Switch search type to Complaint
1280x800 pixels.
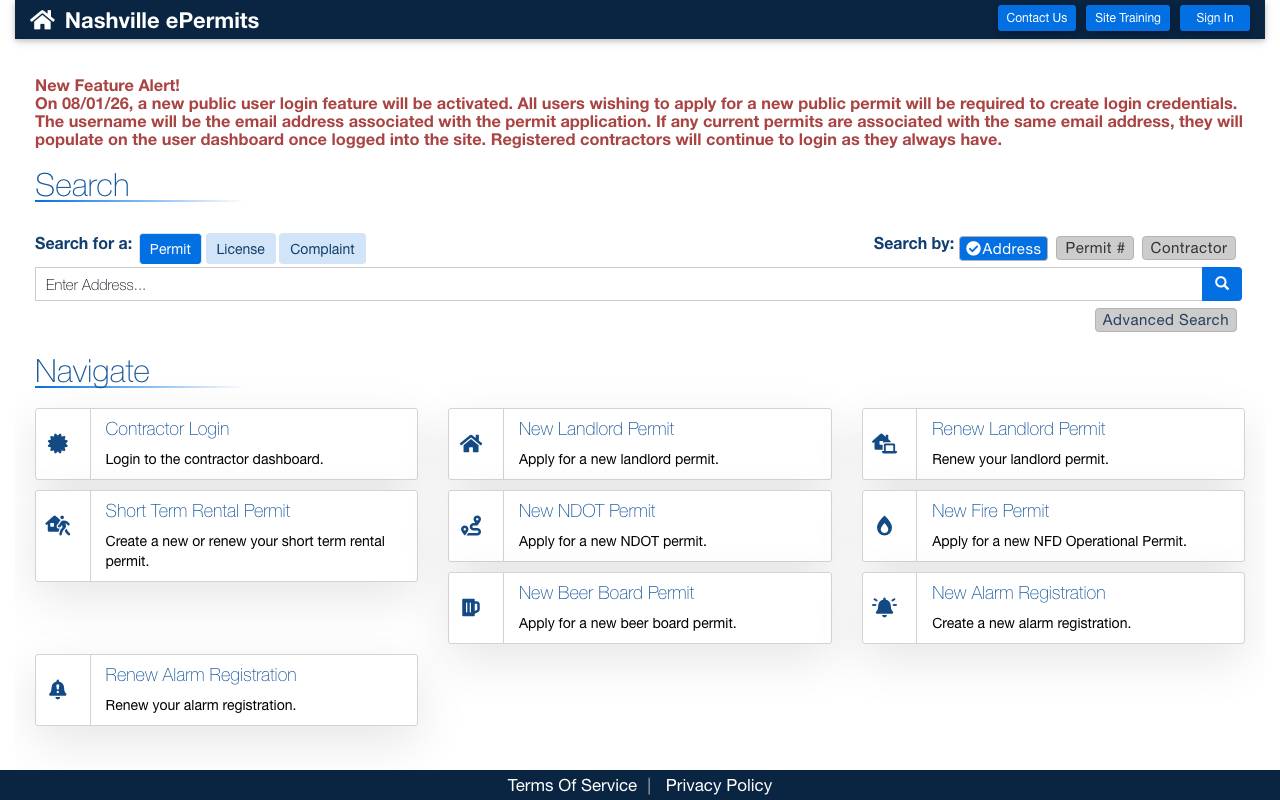click(322, 249)
